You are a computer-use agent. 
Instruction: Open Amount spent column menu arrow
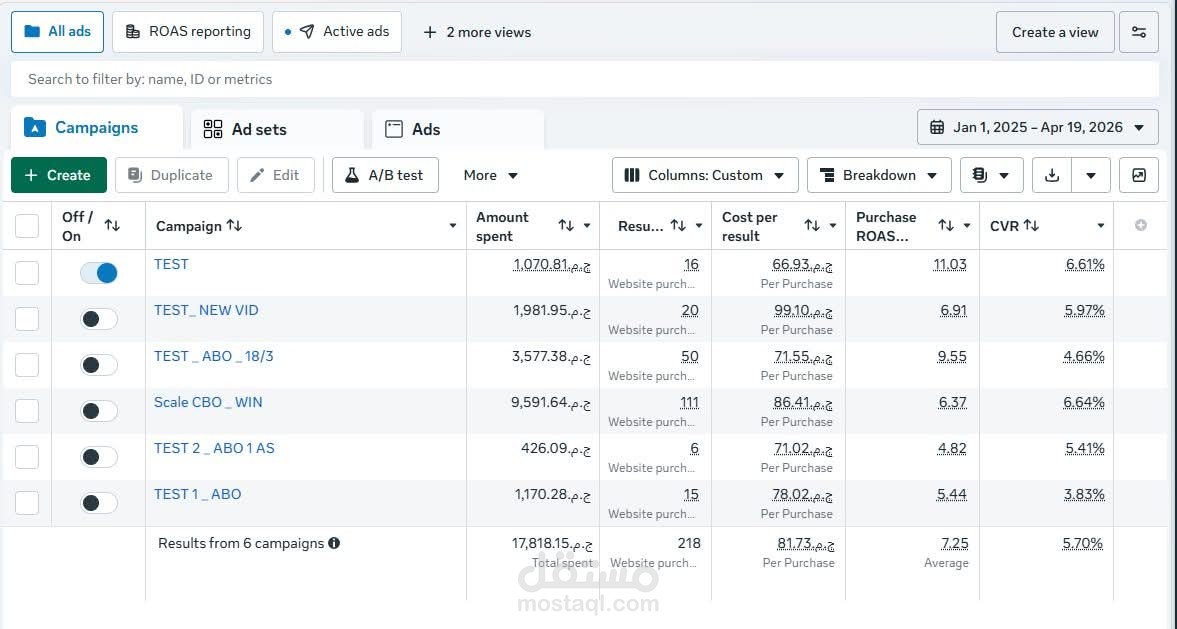(x=587, y=226)
